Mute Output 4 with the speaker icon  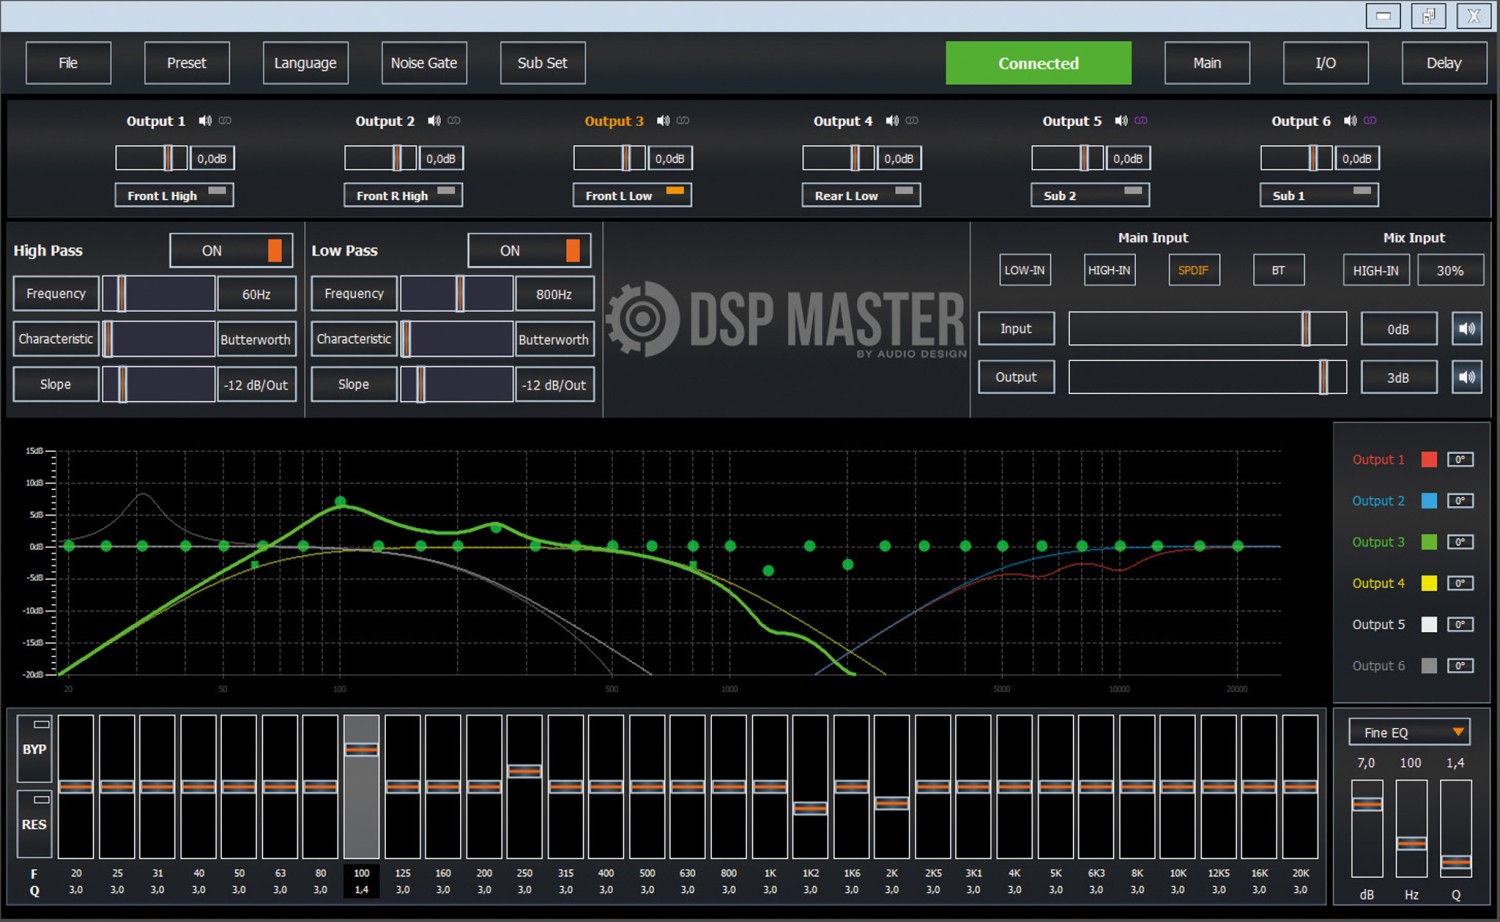[x=892, y=121]
